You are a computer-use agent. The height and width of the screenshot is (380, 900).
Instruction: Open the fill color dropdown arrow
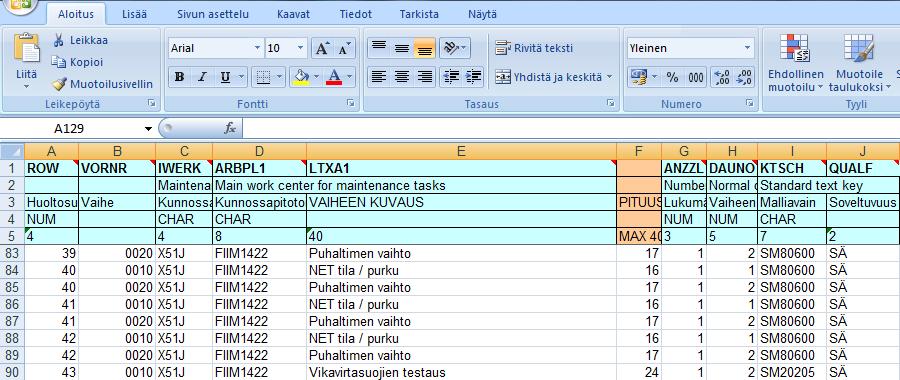tap(316, 77)
